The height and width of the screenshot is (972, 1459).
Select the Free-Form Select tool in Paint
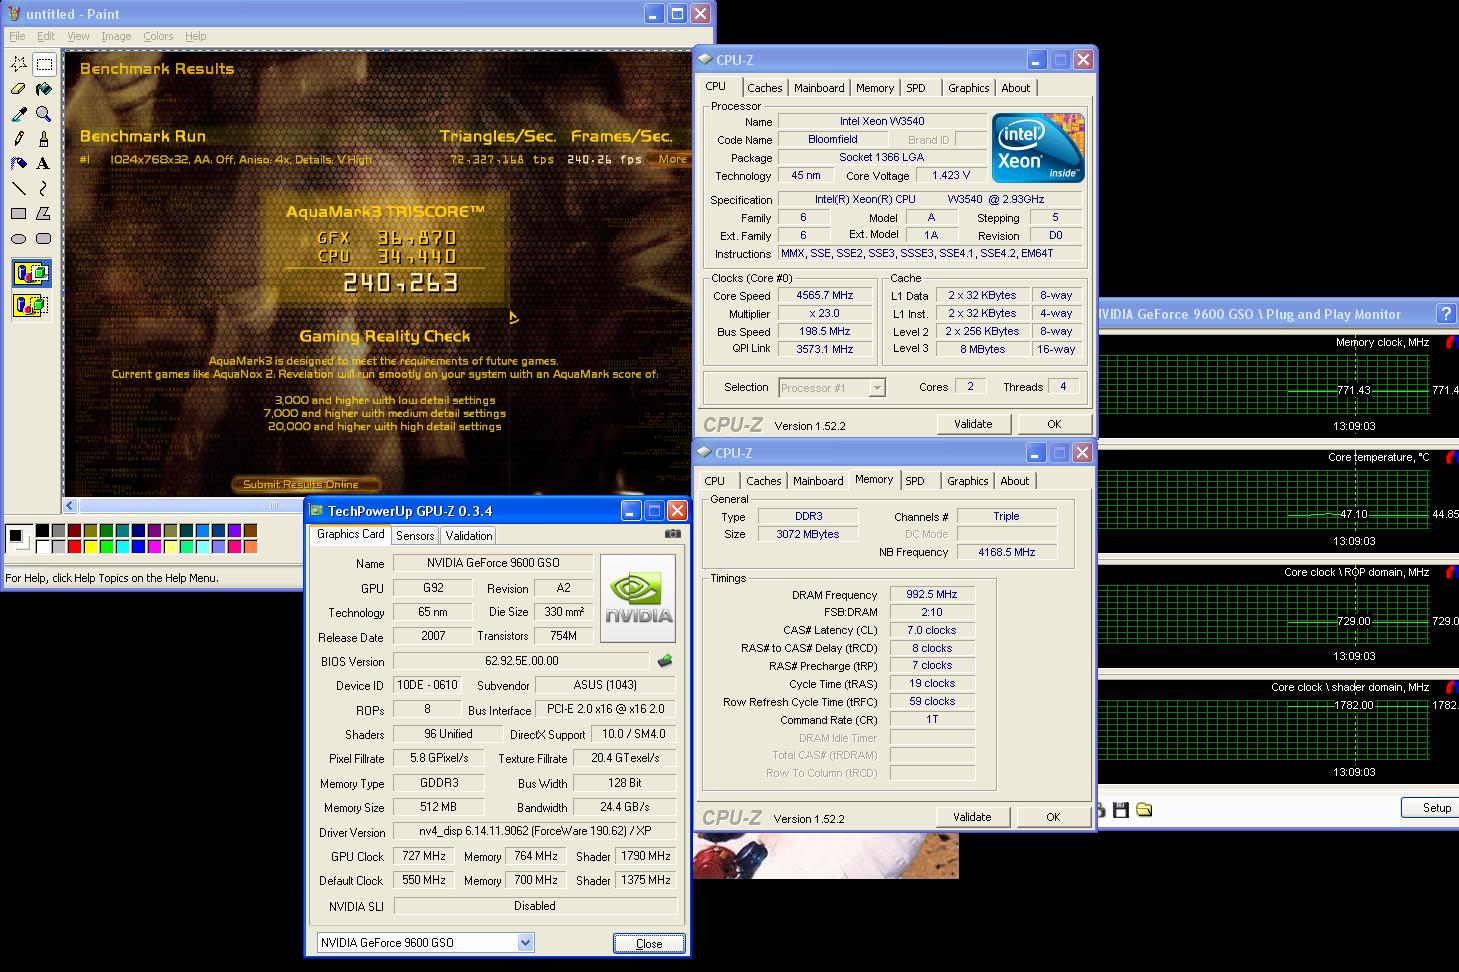19,65
